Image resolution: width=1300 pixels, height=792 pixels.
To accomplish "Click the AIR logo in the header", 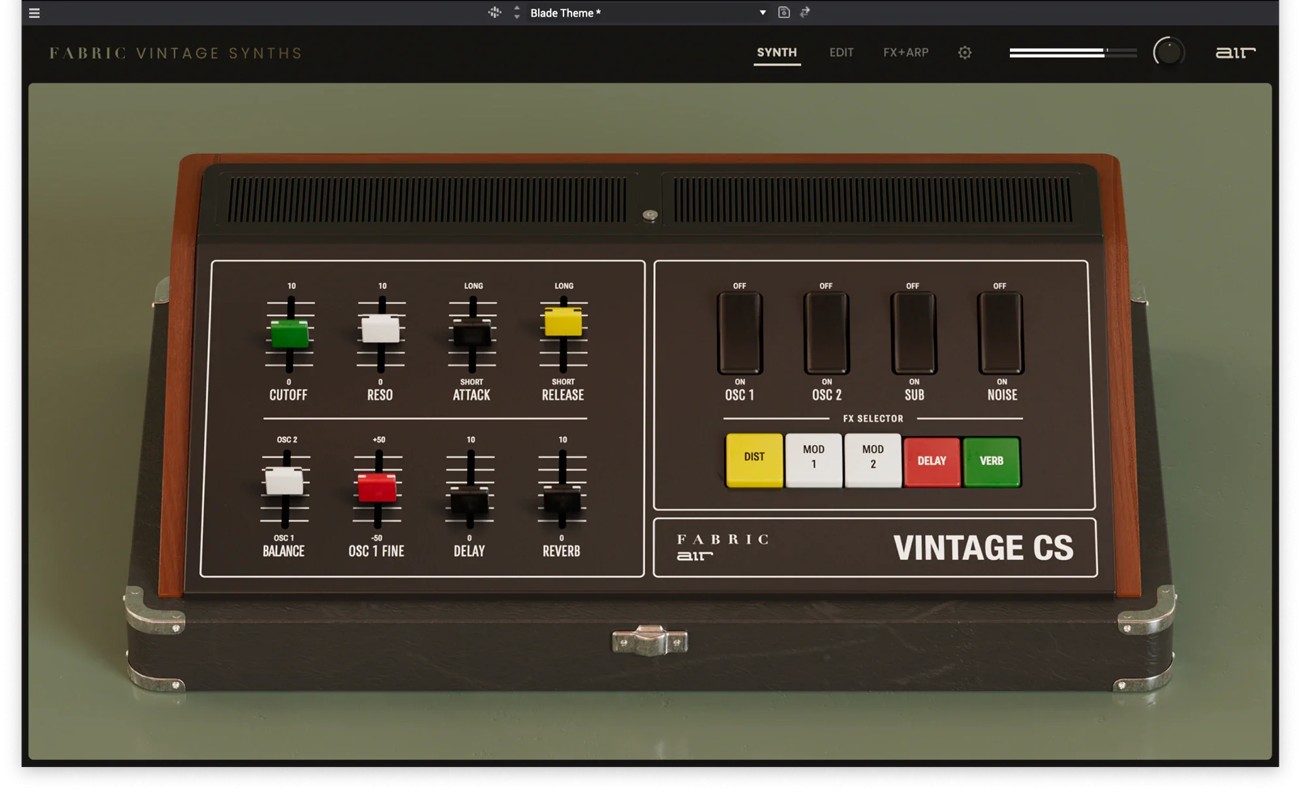I will coord(1235,53).
